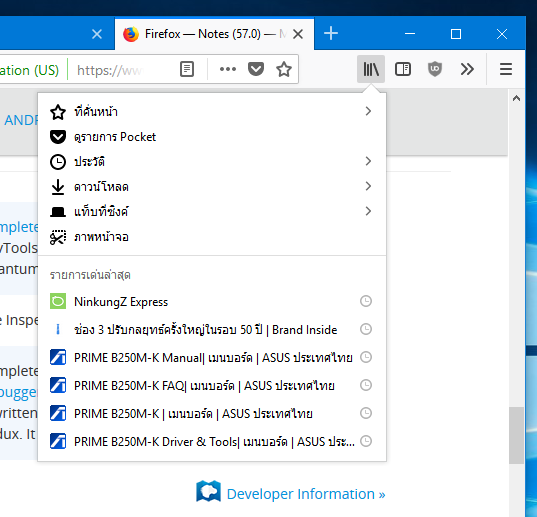Select the Firefox — Notes (57.0) tab
537x517 pixels.
(x=214, y=34)
